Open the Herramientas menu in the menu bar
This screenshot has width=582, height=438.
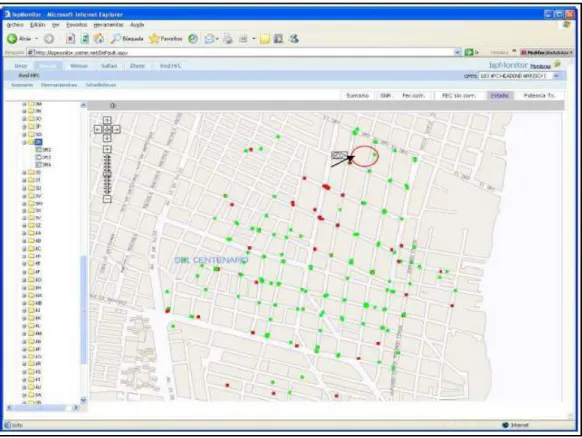click(108, 24)
